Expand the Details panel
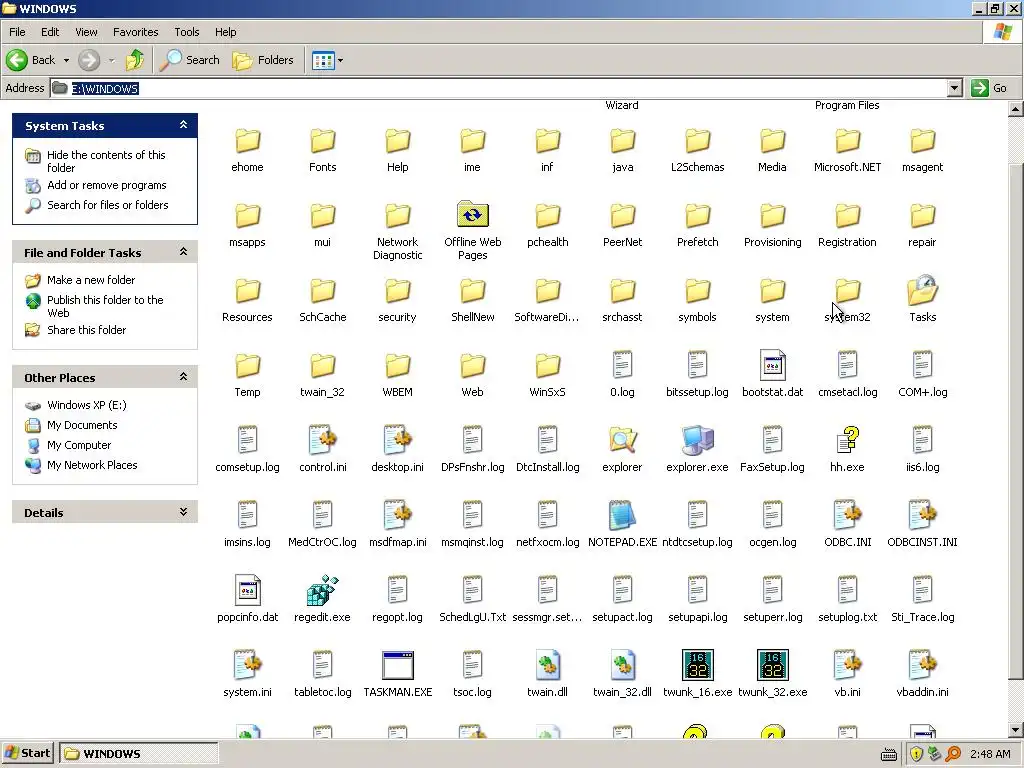This screenshot has width=1024, height=768. point(184,512)
